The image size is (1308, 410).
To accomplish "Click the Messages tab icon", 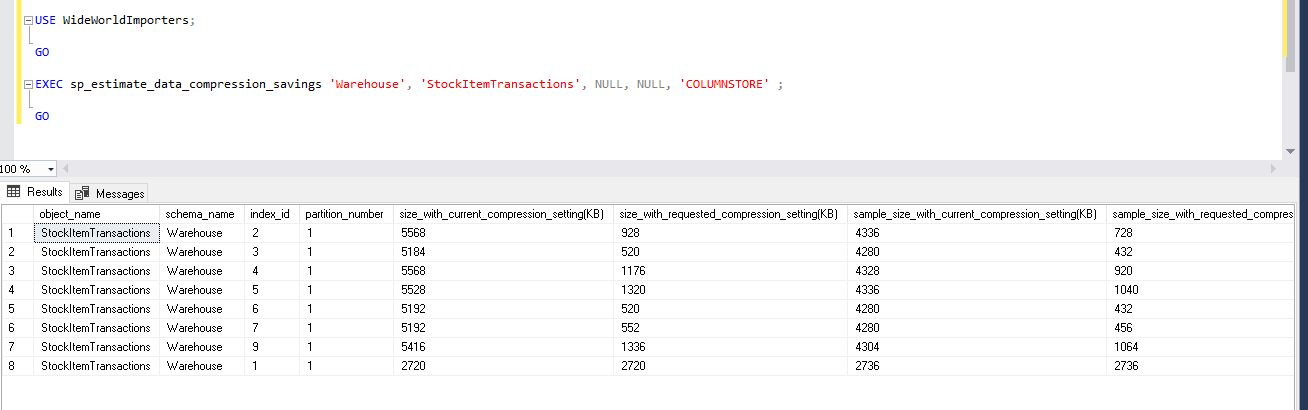I will click(x=82, y=193).
